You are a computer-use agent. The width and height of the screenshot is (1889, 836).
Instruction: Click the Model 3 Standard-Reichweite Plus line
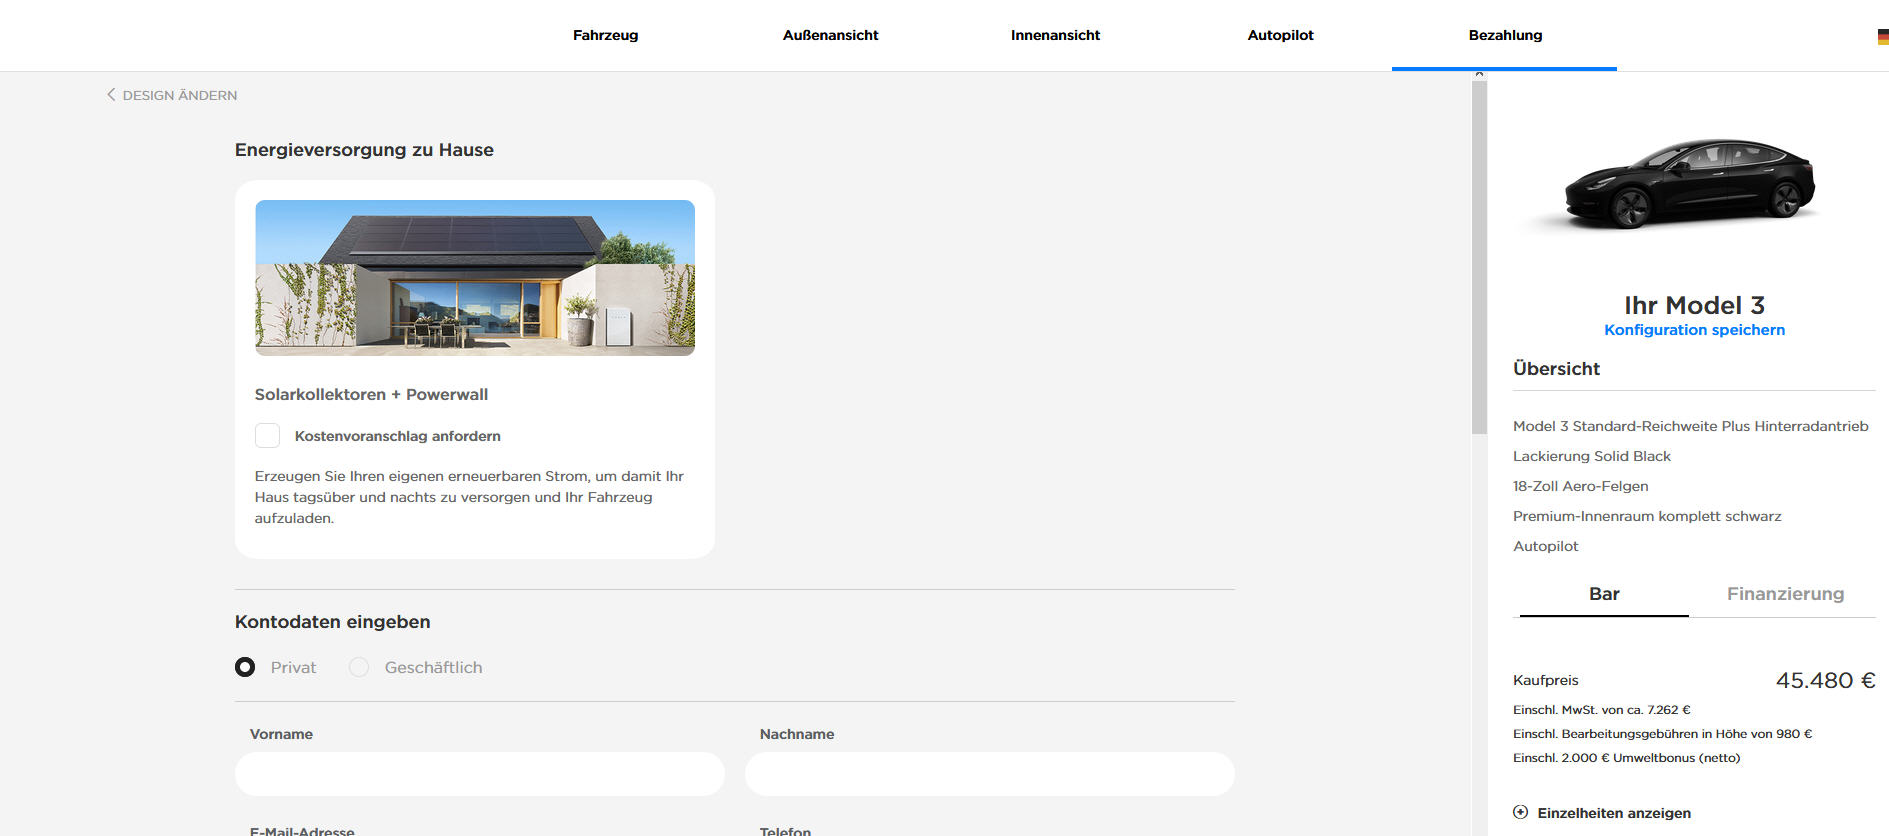pos(1691,426)
